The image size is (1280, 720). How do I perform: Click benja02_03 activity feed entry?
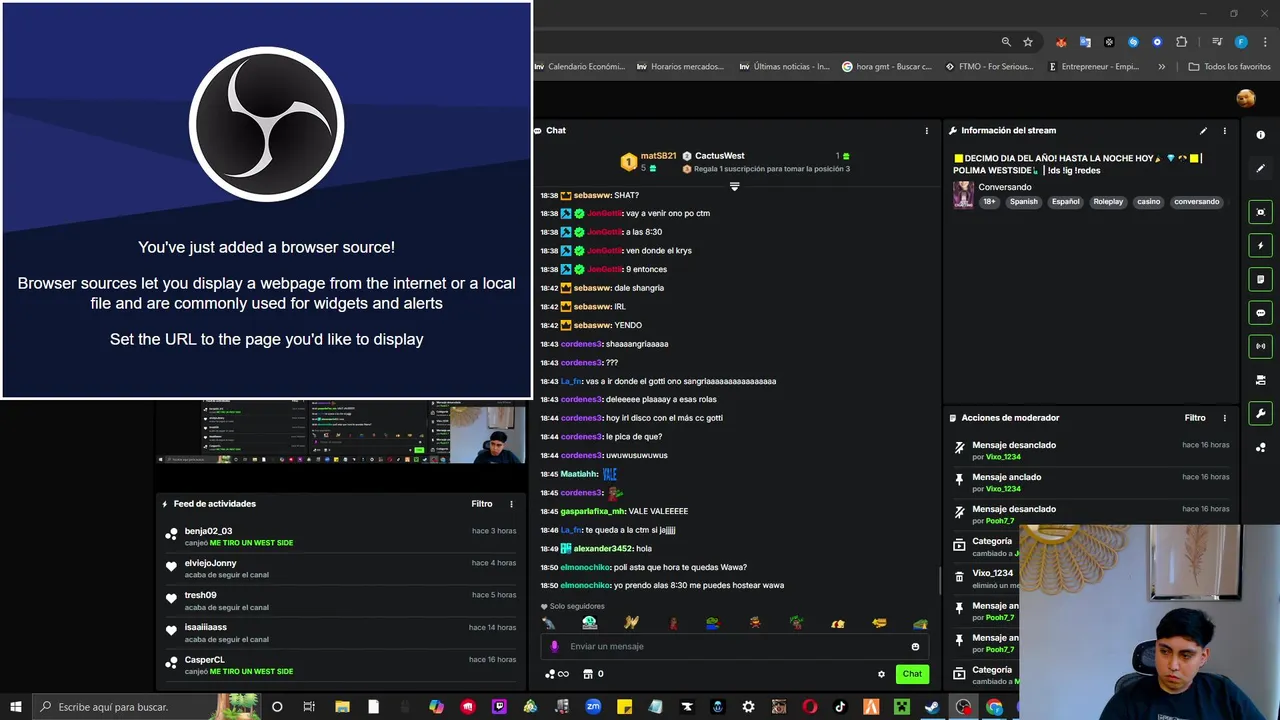(x=340, y=537)
